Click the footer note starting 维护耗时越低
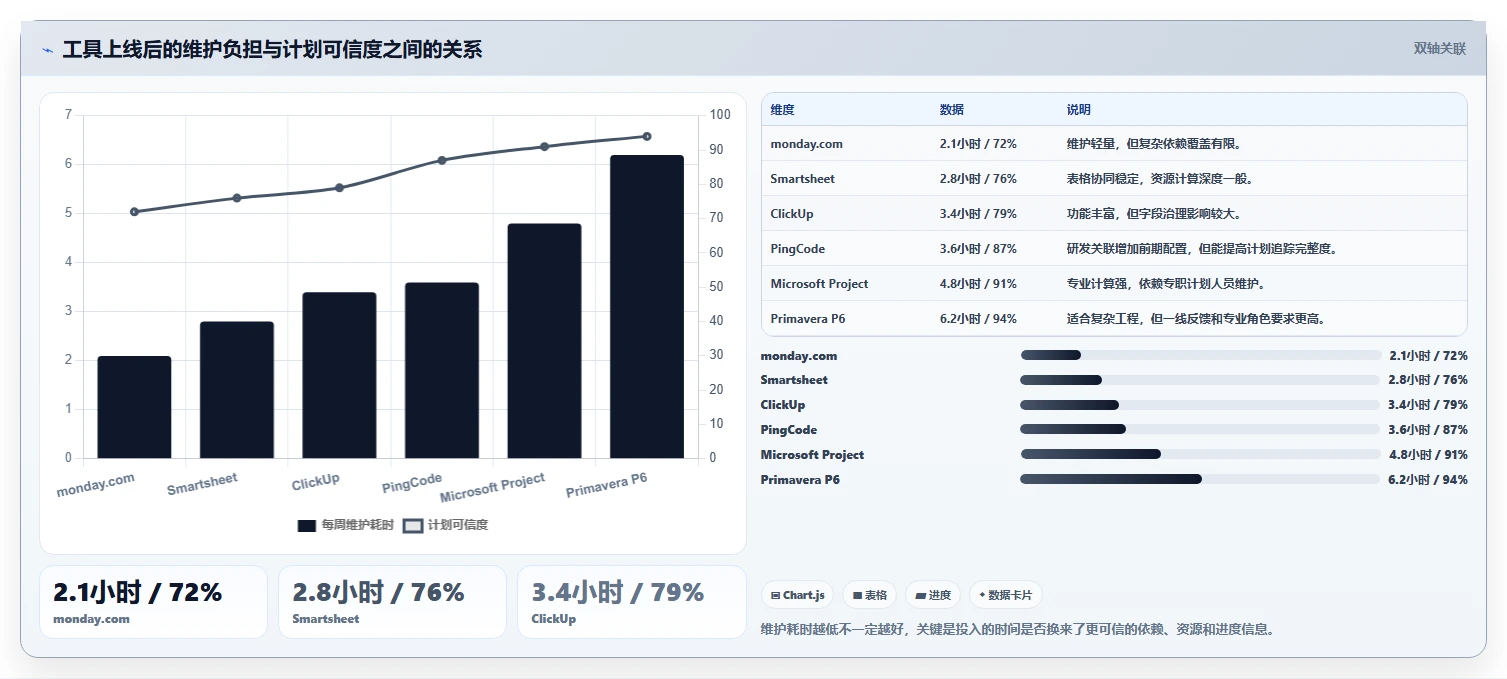 click(1018, 629)
